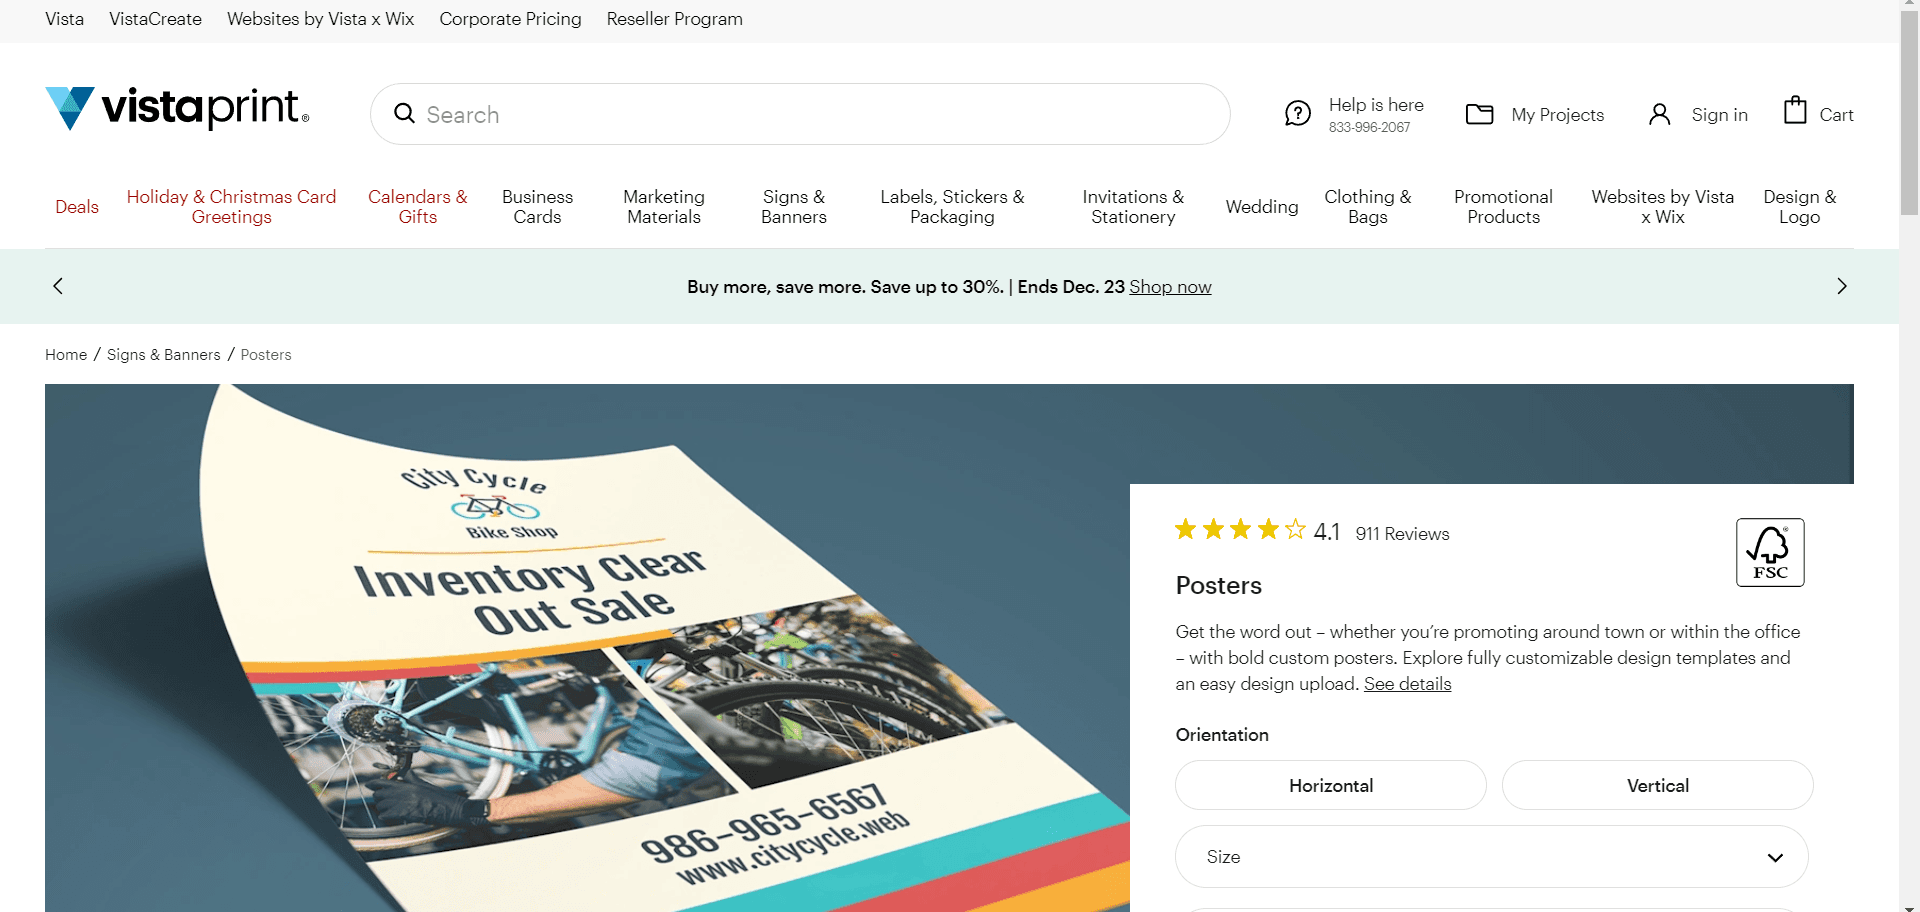Click the Shop now promo link
This screenshot has height=912, width=1920.
(x=1170, y=287)
